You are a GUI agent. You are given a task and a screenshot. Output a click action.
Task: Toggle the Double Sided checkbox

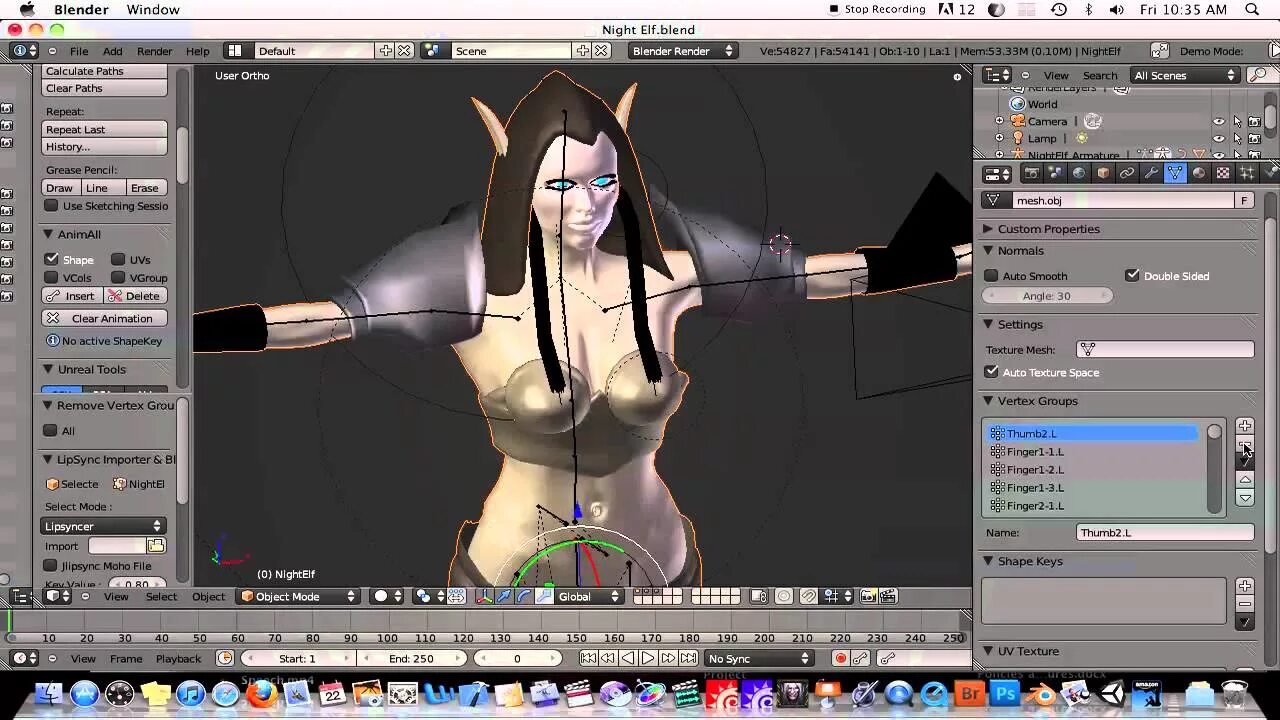coord(1132,275)
